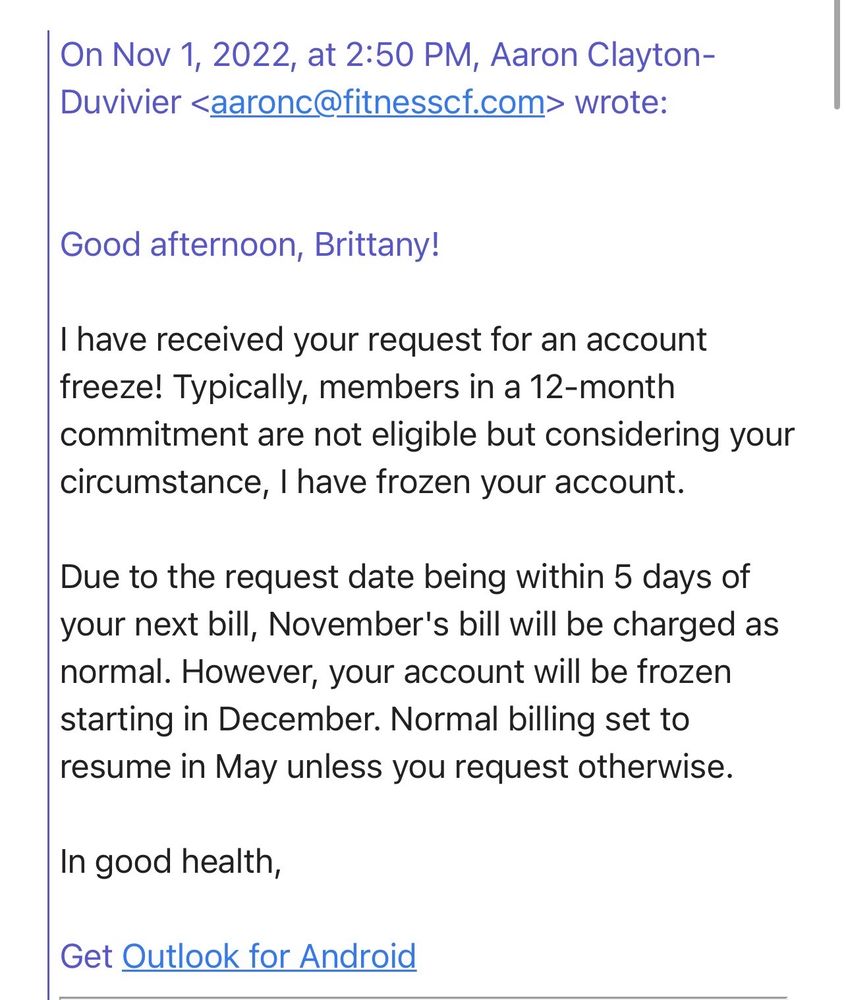
Task: Click the name "Aaron Clayton-" in header
Action: click(x=602, y=55)
